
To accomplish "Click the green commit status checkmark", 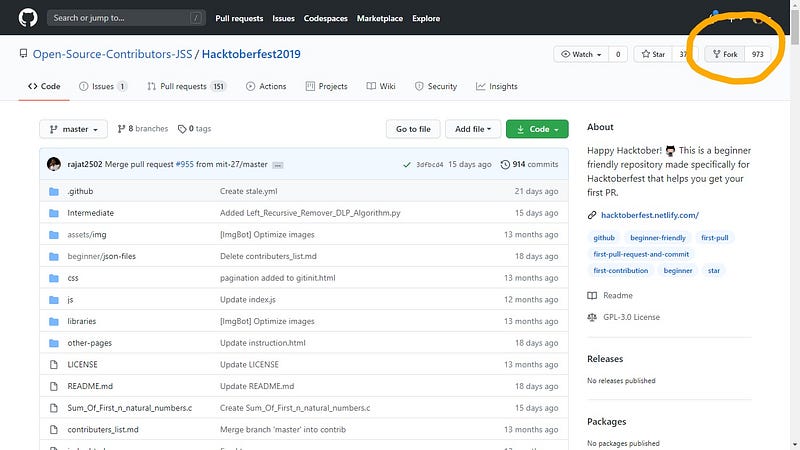I will click(406, 164).
